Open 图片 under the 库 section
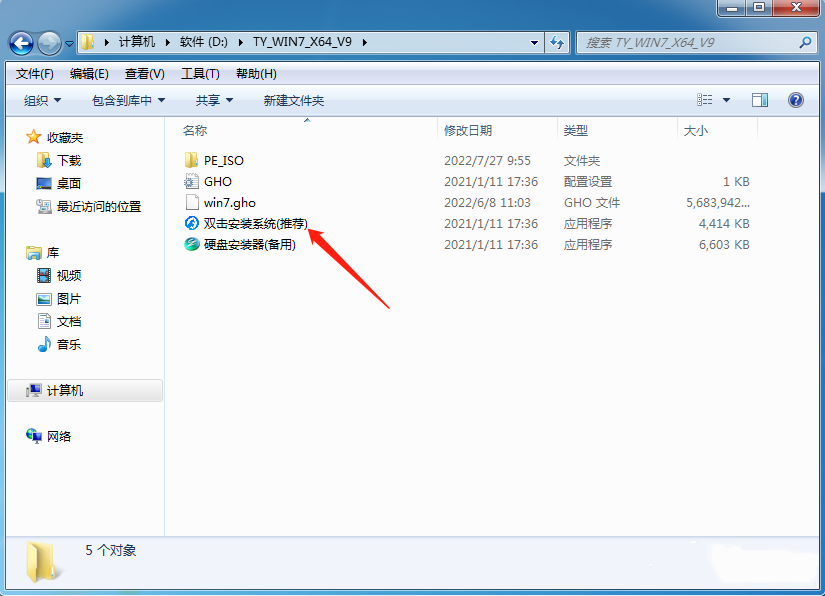This screenshot has width=825, height=596. coord(64,298)
